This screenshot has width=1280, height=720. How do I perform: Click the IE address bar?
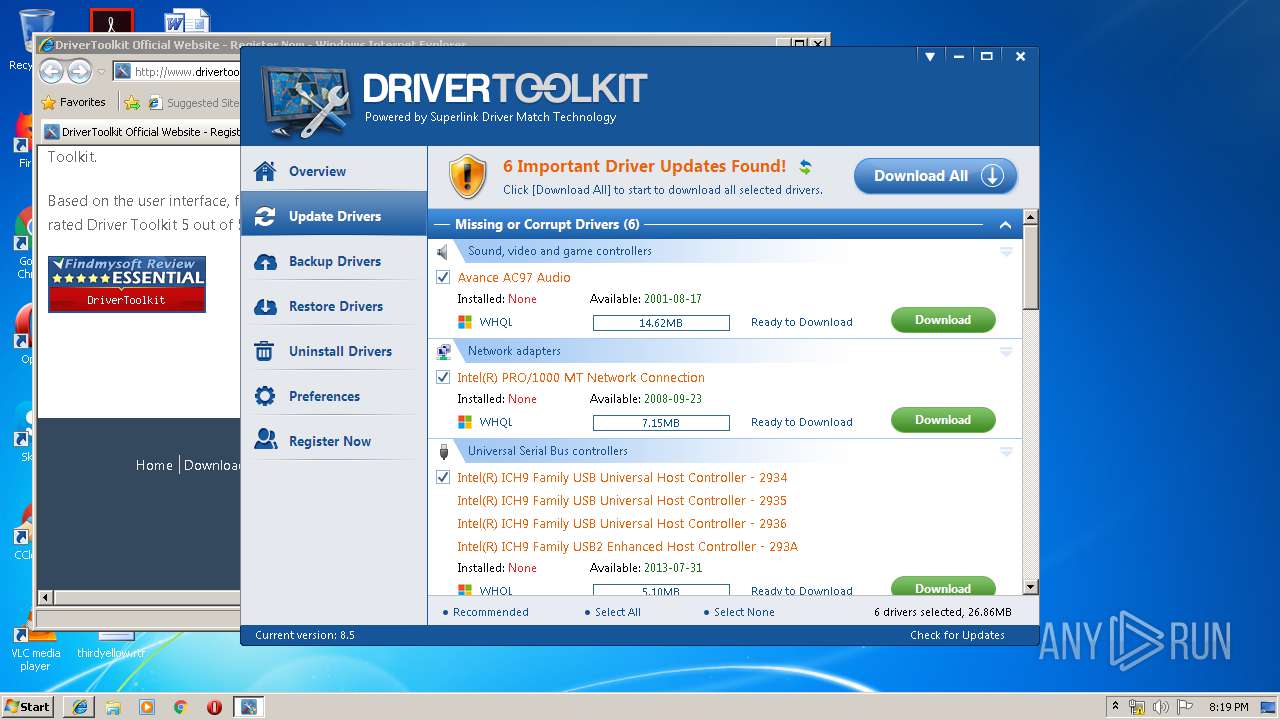(x=175, y=71)
